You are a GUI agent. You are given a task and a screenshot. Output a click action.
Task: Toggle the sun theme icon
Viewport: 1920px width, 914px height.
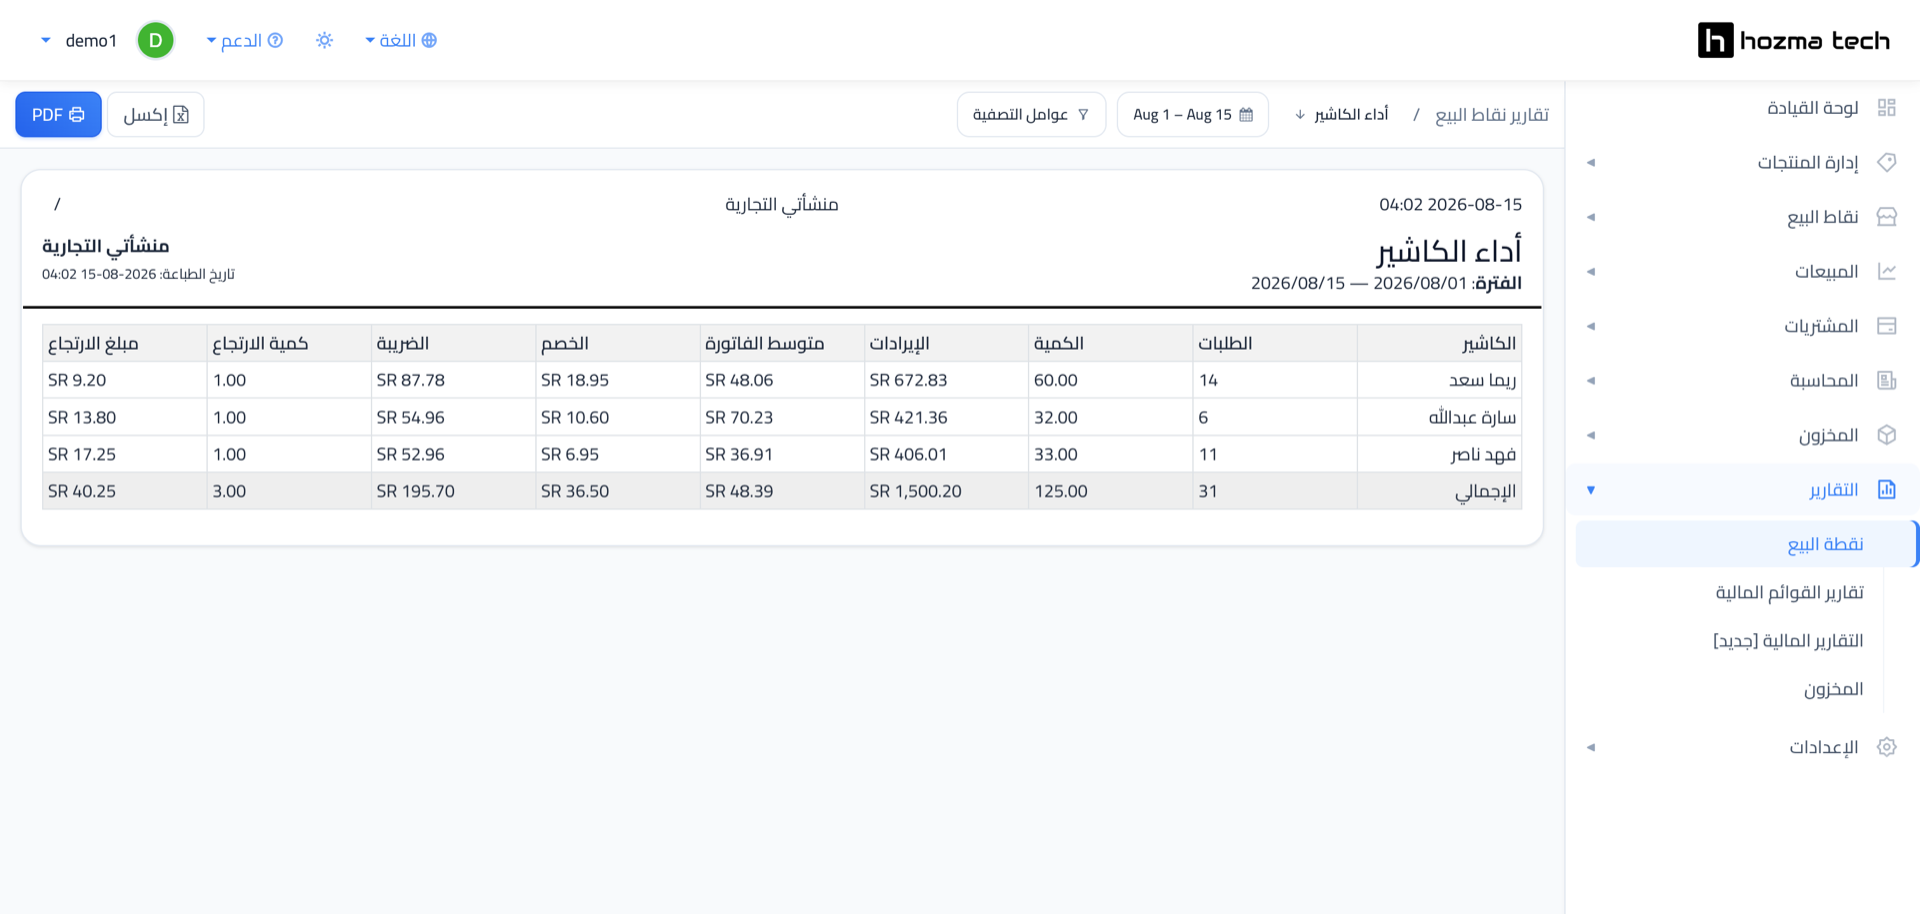[x=324, y=40]
